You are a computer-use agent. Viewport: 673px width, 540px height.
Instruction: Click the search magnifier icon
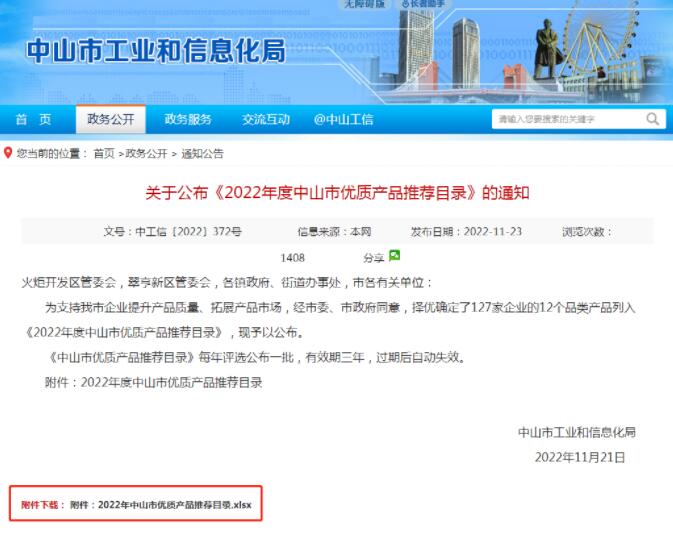coord(653,120)
